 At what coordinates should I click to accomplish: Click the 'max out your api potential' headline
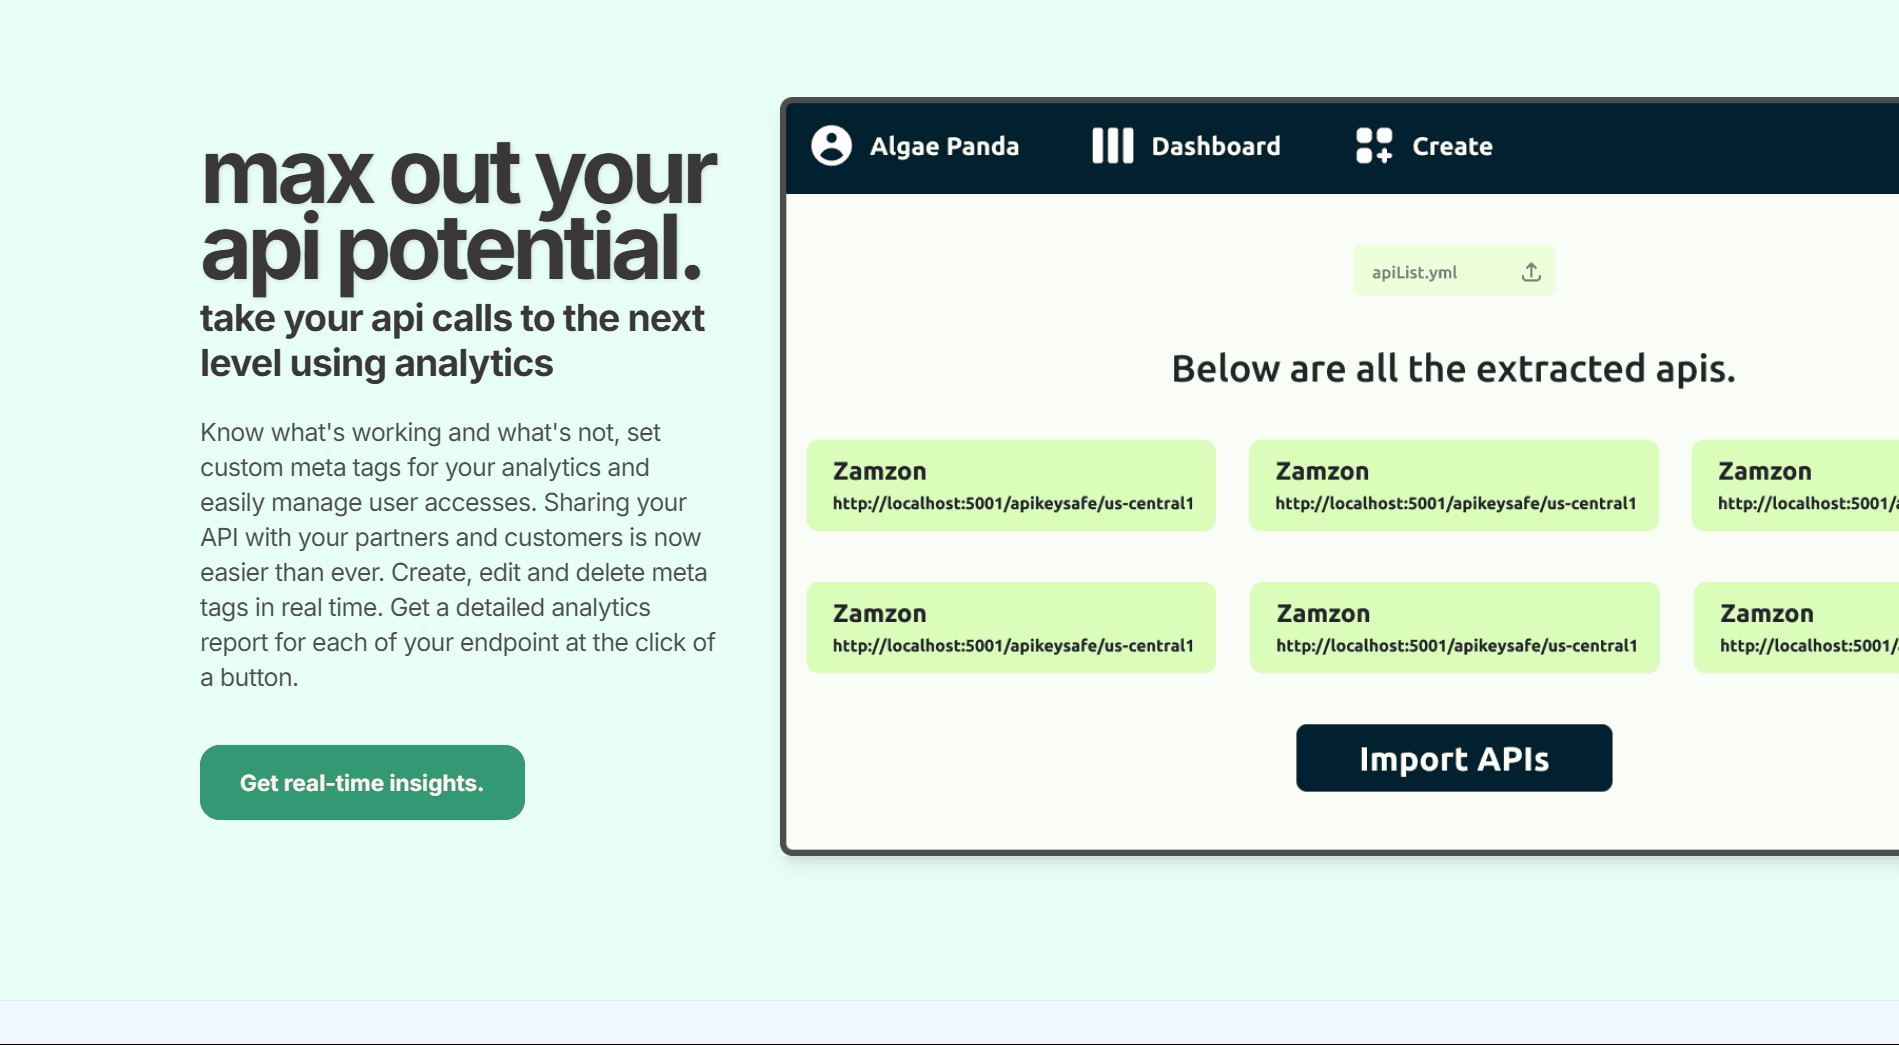[x=458, y=212]
